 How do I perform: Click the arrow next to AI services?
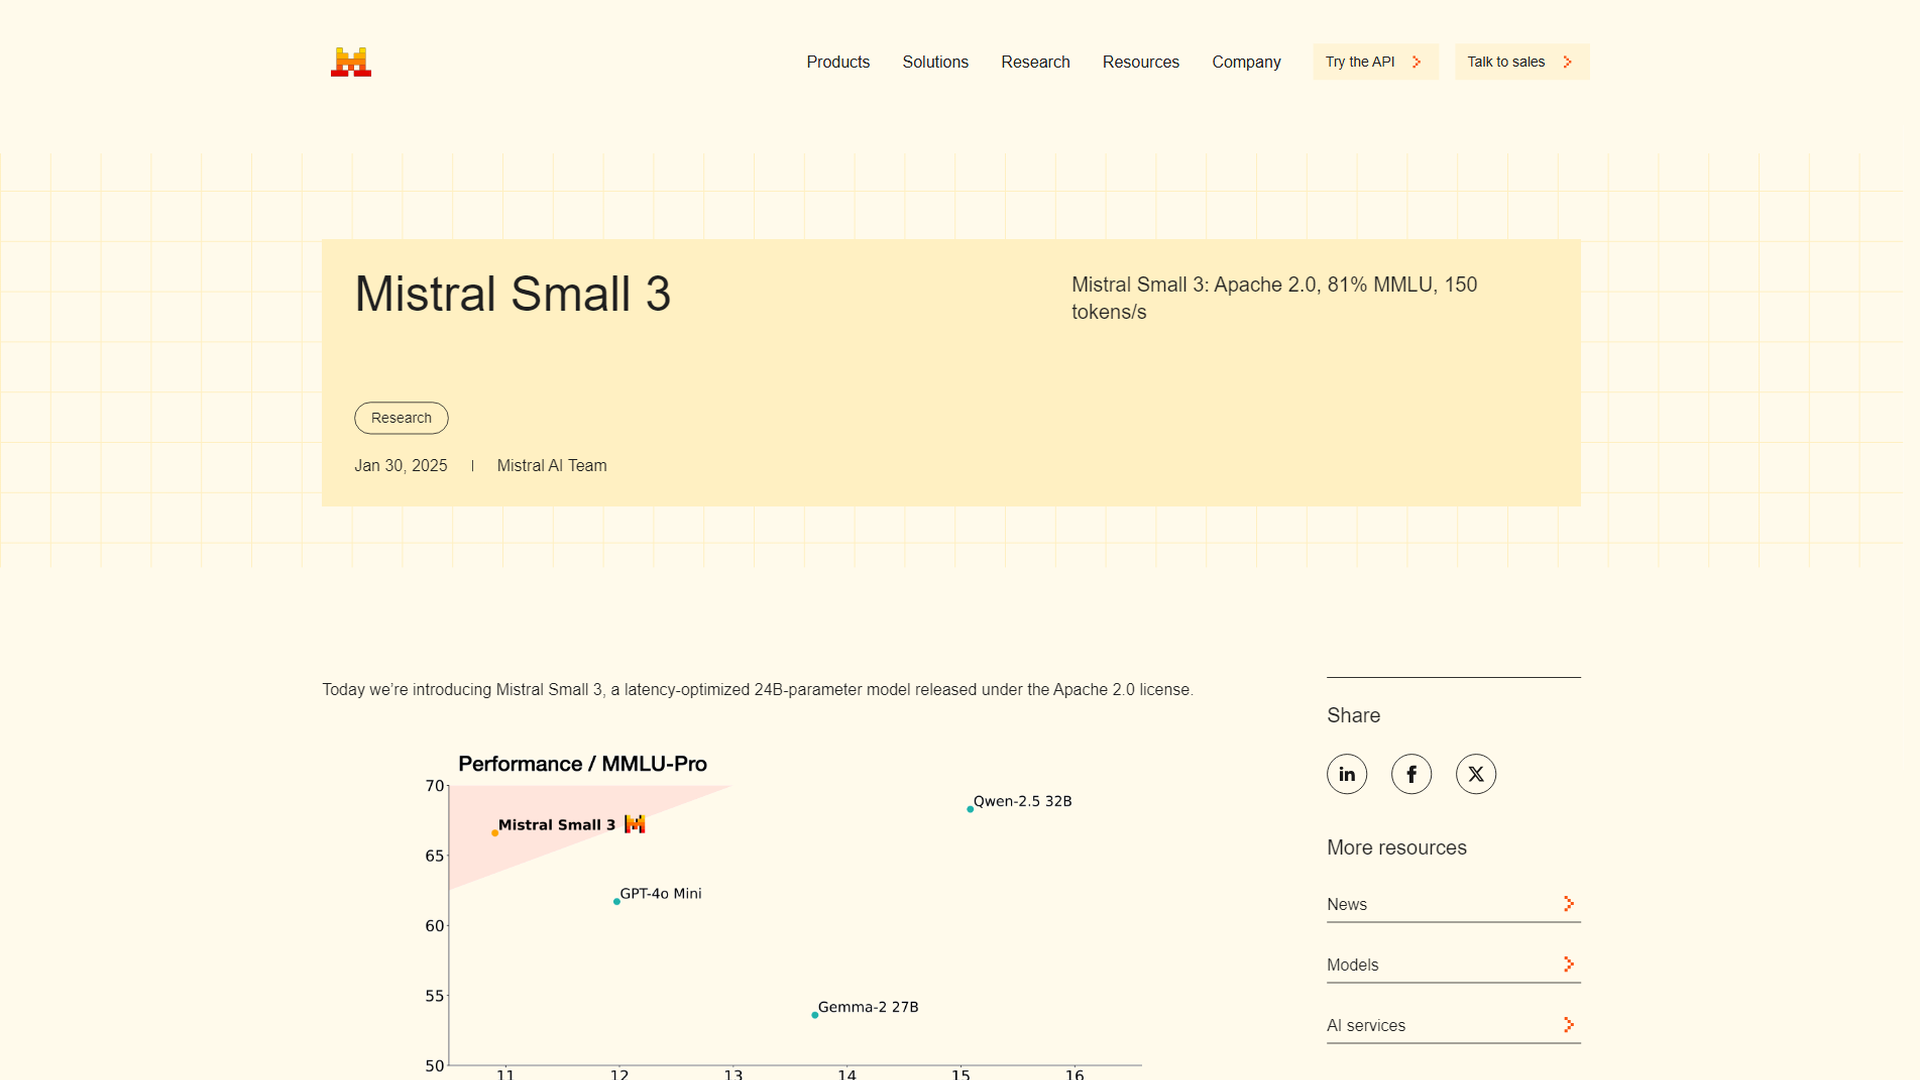tap(1569, 1025)
